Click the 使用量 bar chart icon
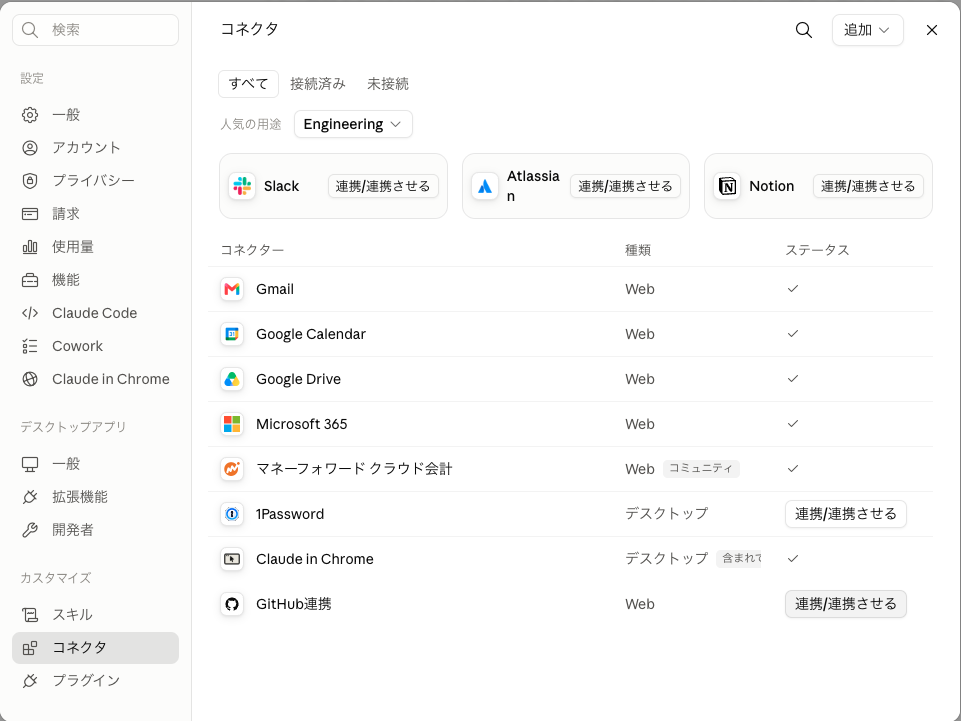 pos(30,247)
